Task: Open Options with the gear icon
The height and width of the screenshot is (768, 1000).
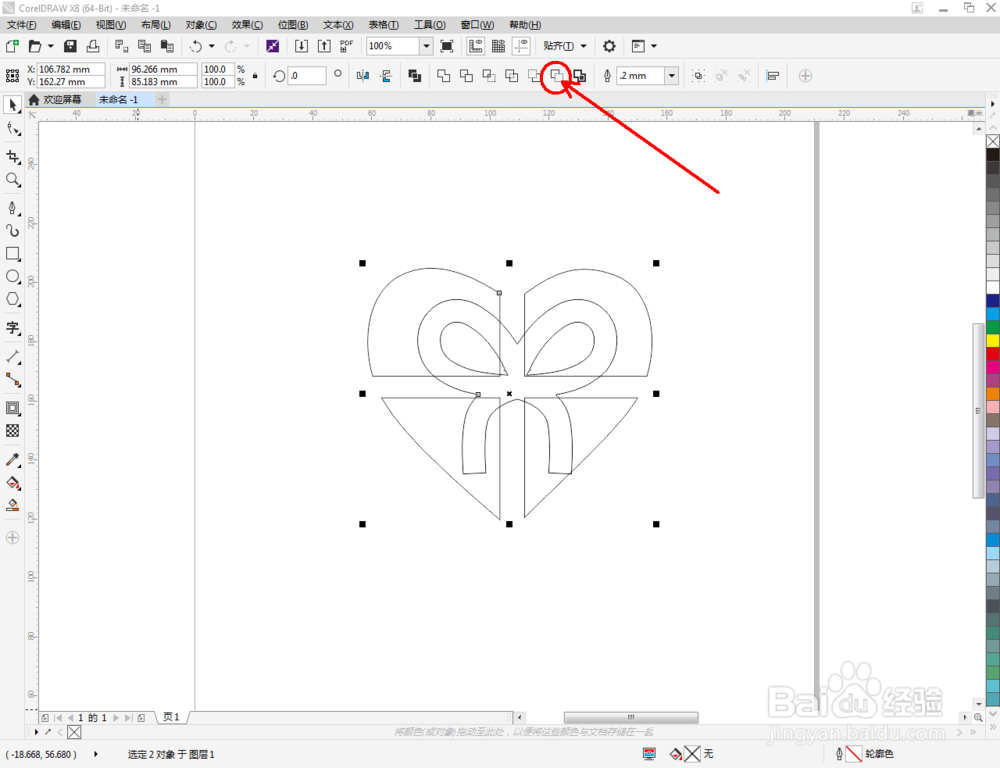Action: [x=609, y=46]
